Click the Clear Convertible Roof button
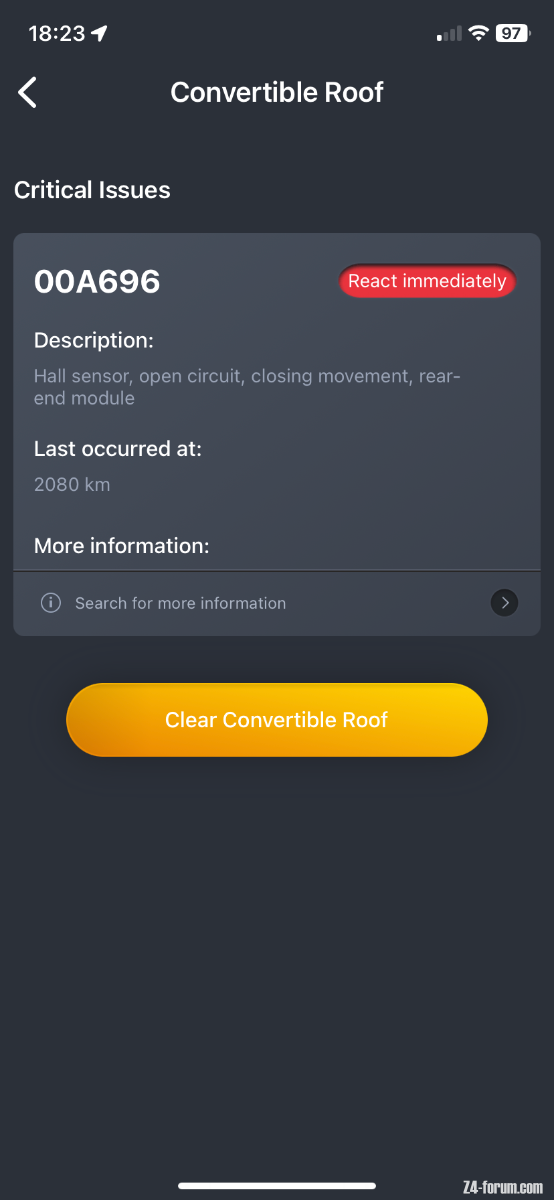 (x=277, y=720)
